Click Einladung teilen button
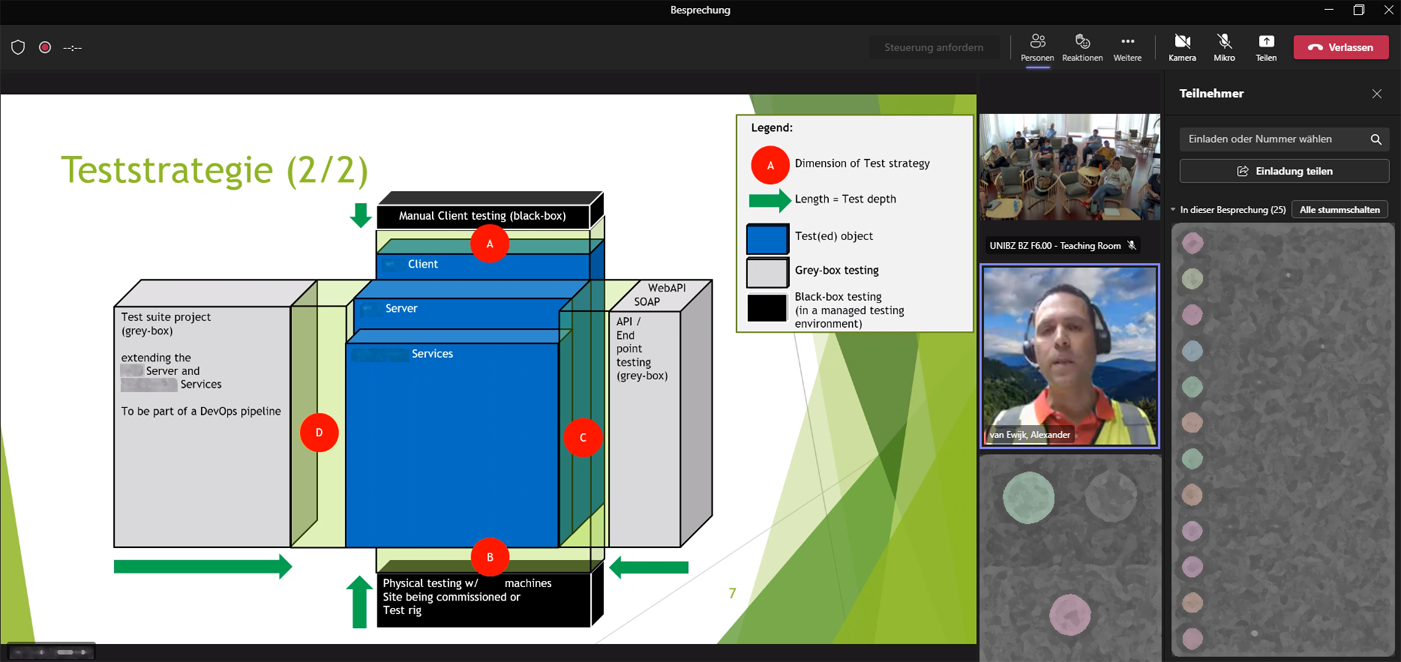Screen dimensions: 1401x662 1284,171
